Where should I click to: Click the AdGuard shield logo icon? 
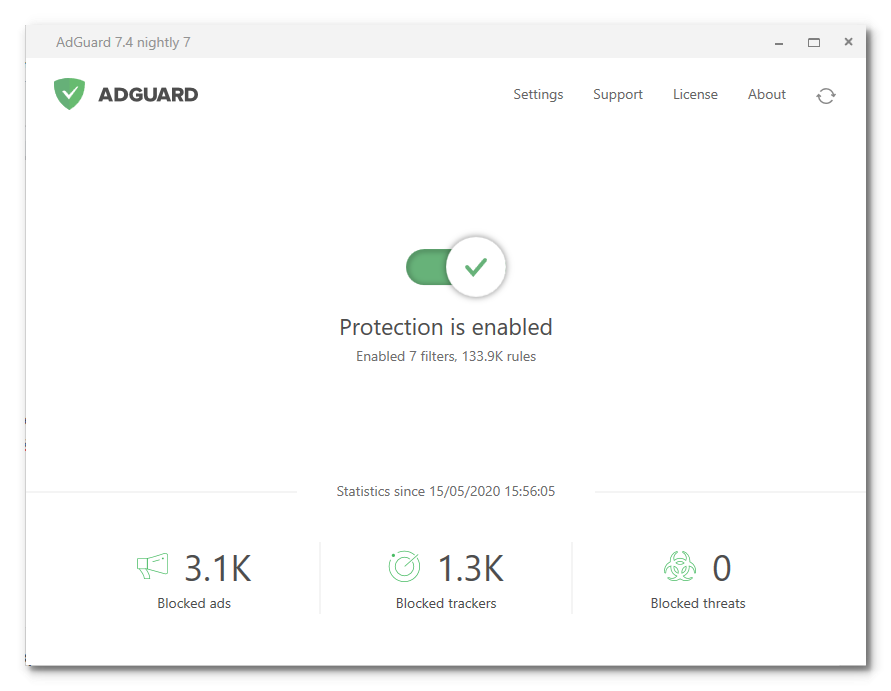click(x=69, y=94)
